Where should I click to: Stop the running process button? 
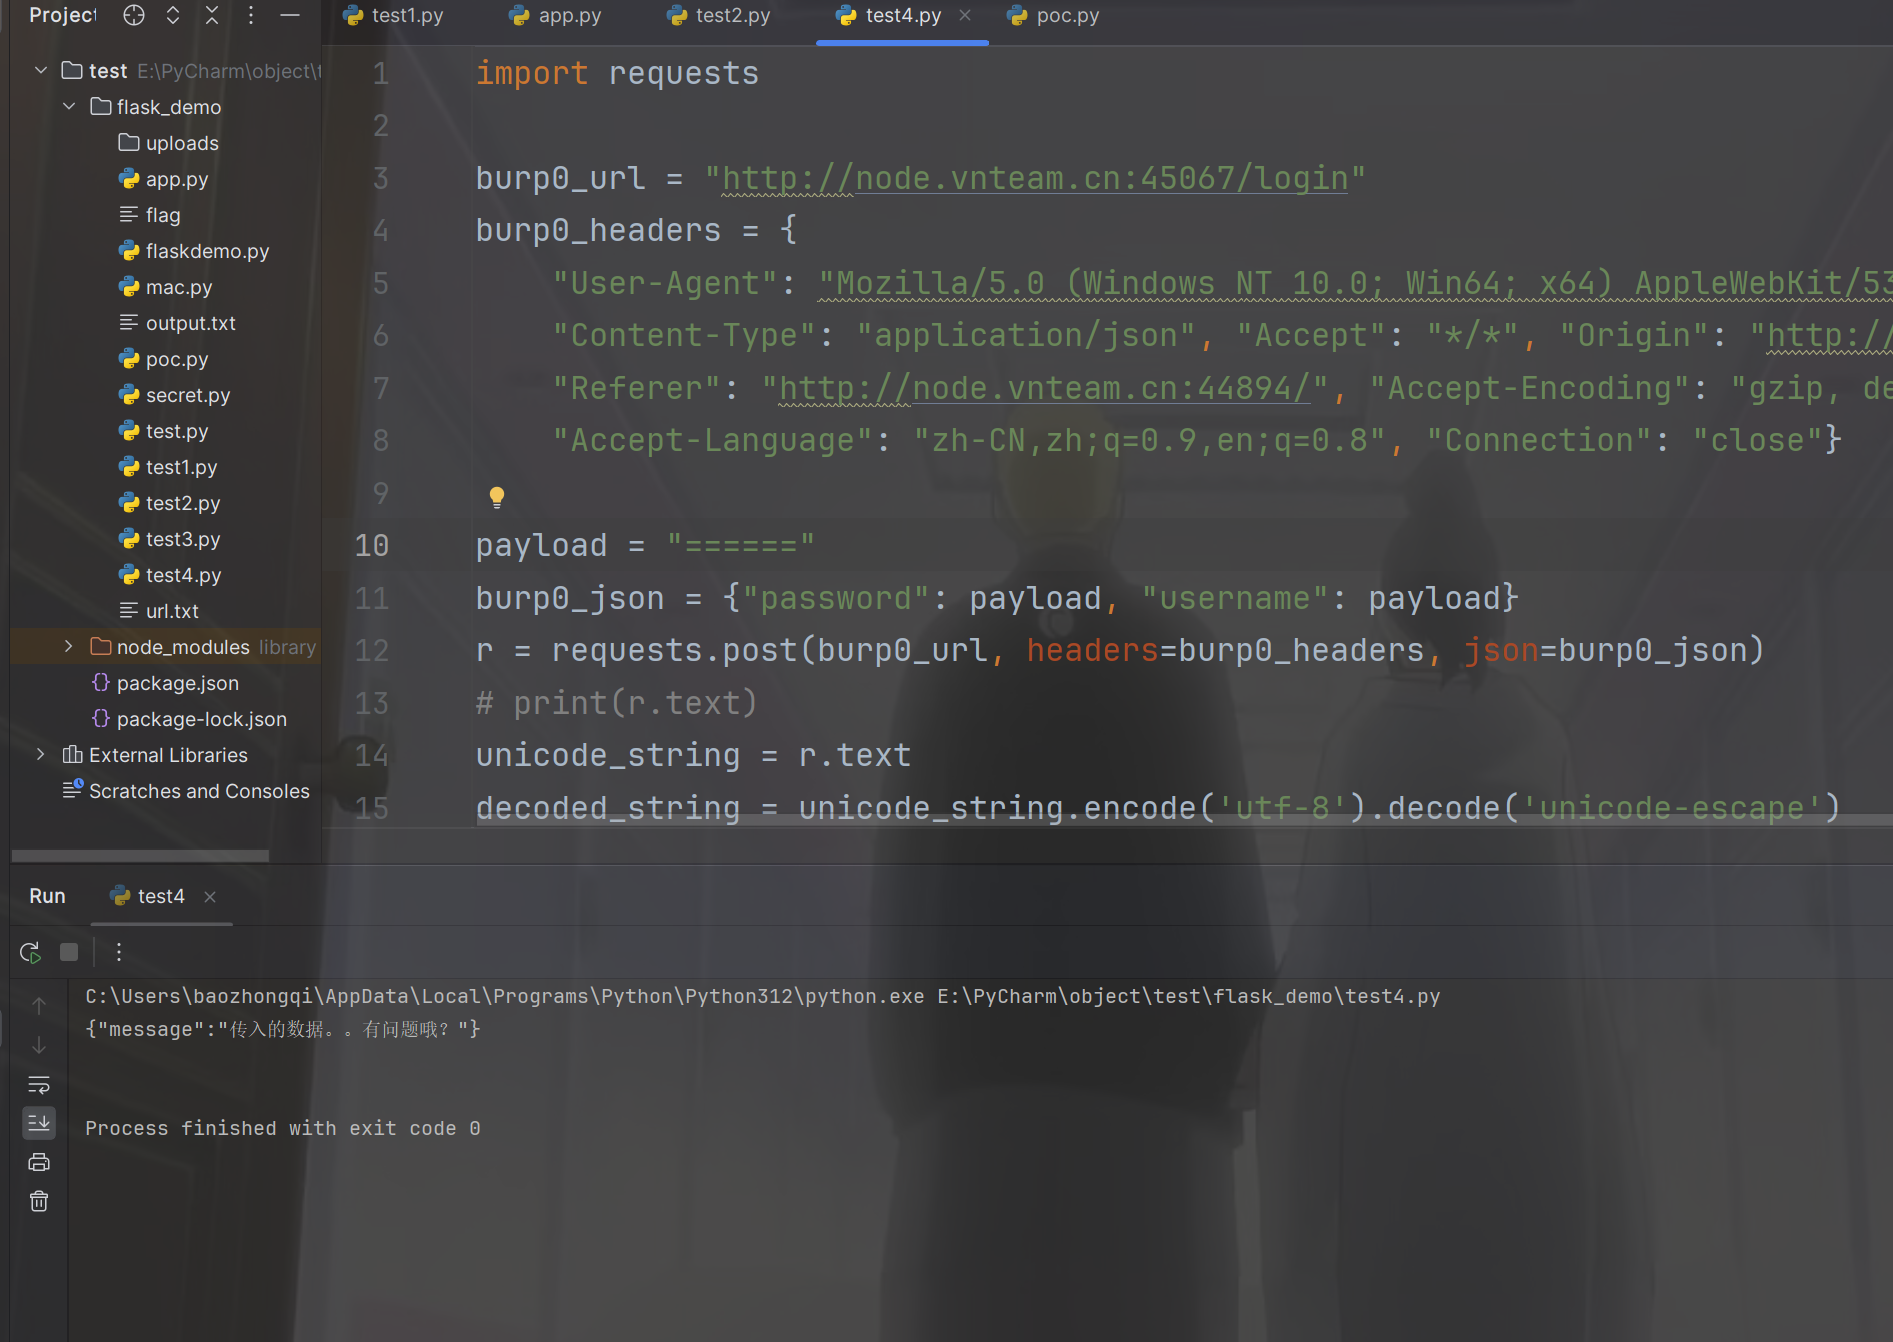click(x=69, y=952)
